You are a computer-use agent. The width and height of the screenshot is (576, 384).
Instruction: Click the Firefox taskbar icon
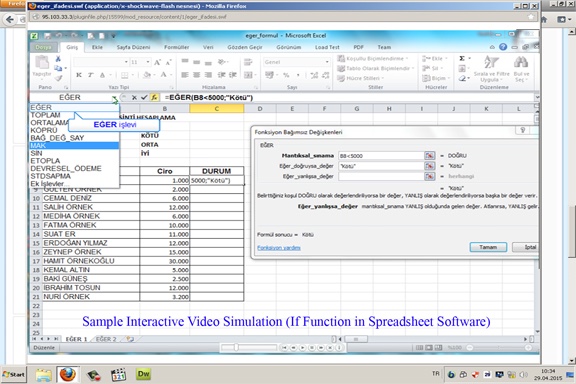pyautogui.click(x=68, y=374)
